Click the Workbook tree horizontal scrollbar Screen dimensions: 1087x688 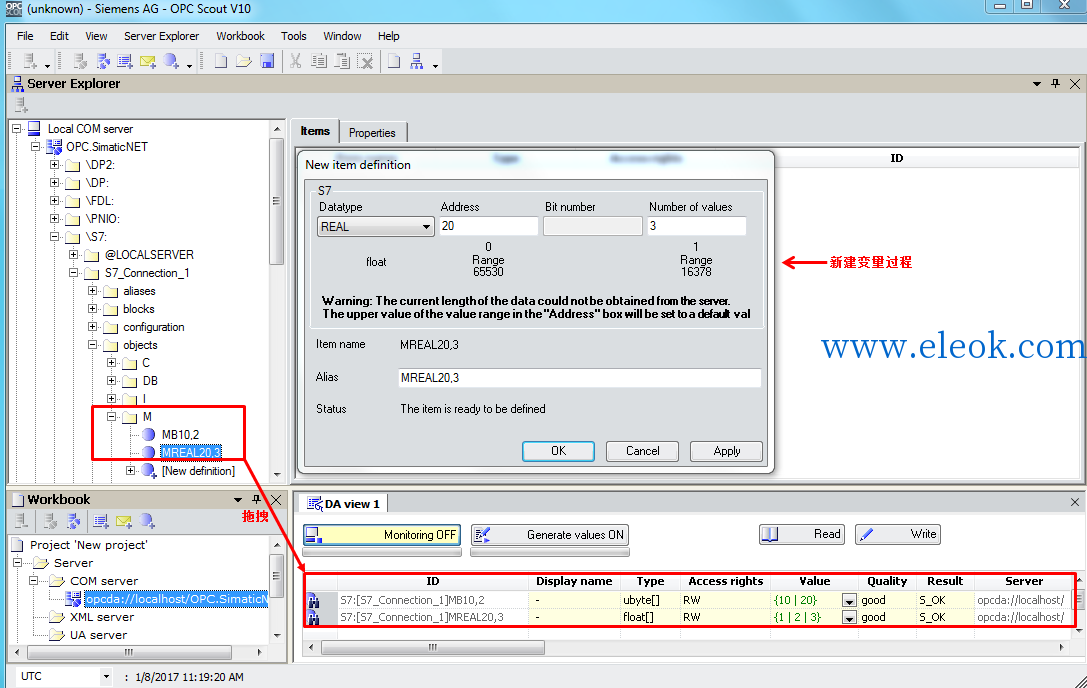coord(129,653)
